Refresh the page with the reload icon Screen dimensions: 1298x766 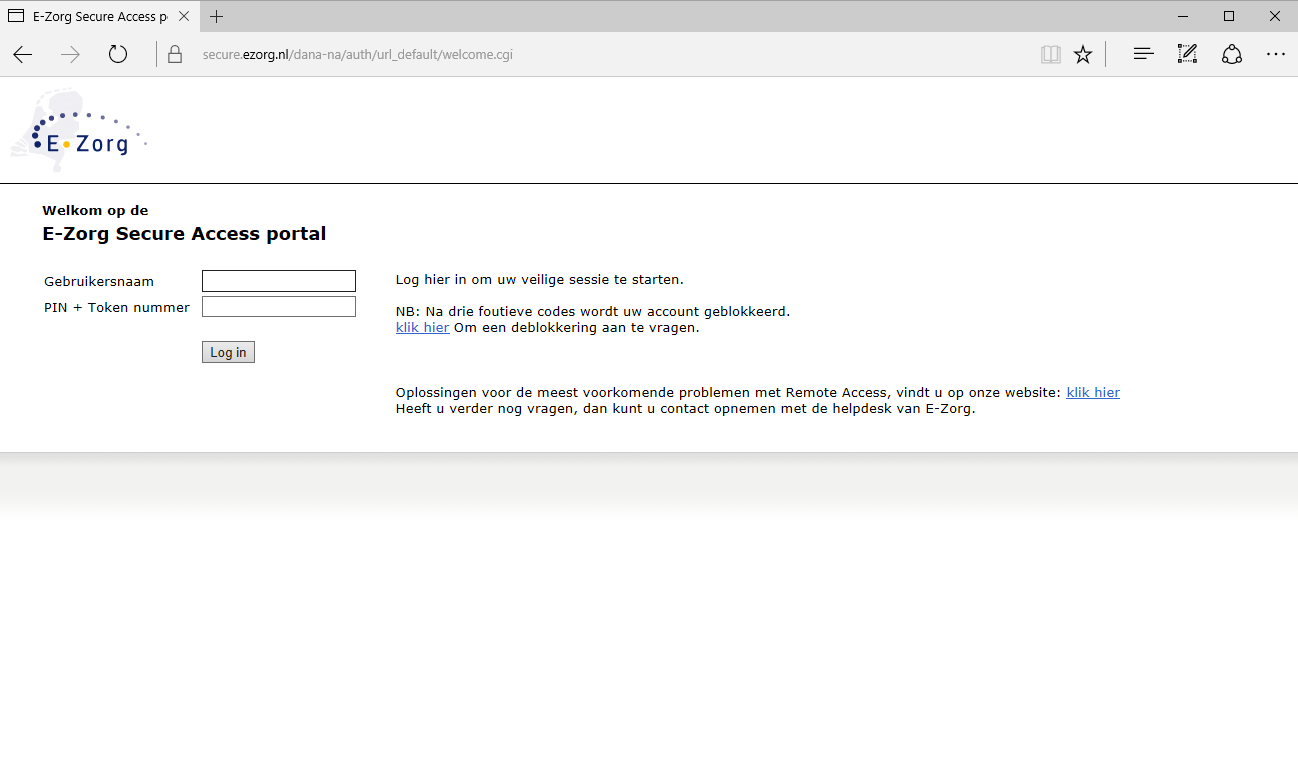tap(118, 54)
